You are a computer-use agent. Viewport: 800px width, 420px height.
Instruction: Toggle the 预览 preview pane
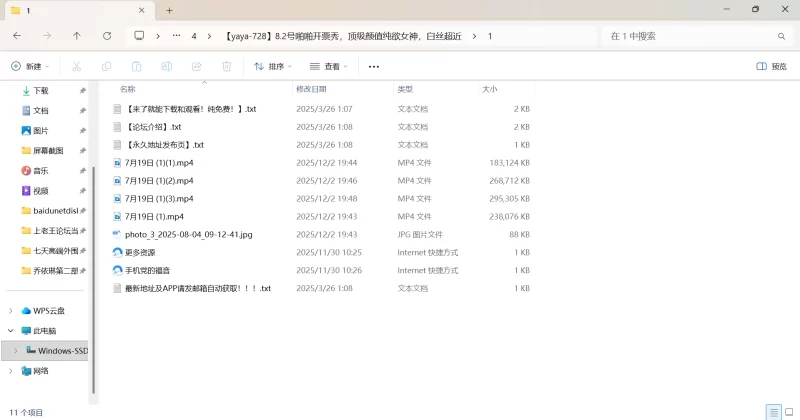click(x=771, y=67)
